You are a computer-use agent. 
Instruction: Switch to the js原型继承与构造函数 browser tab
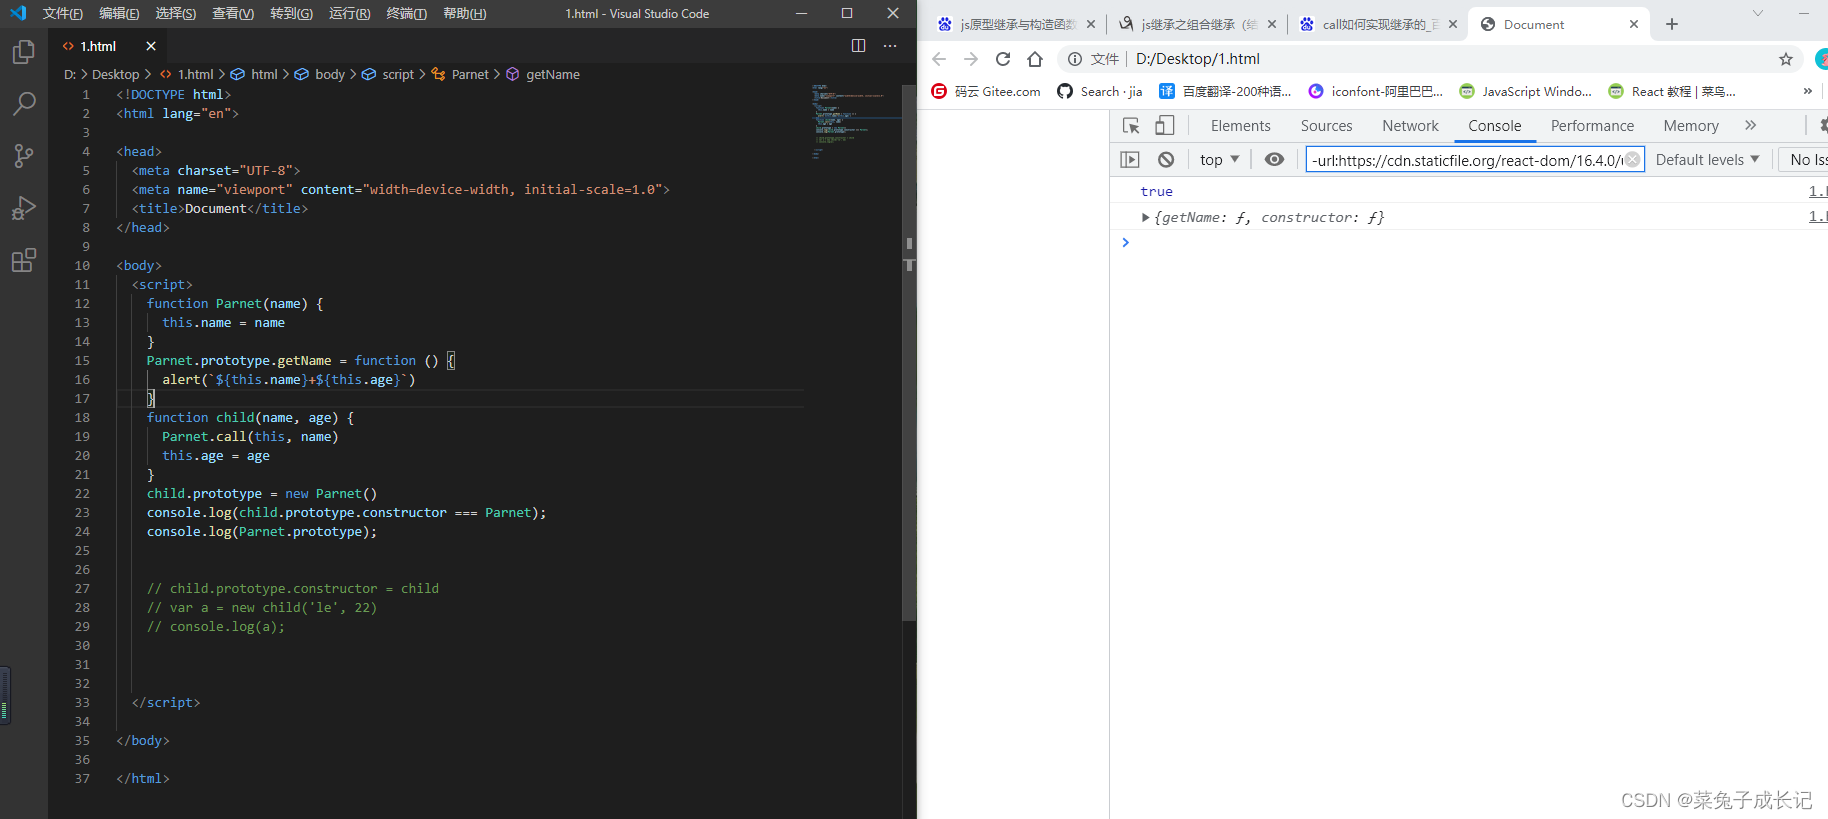click(x=1017, y=24)
